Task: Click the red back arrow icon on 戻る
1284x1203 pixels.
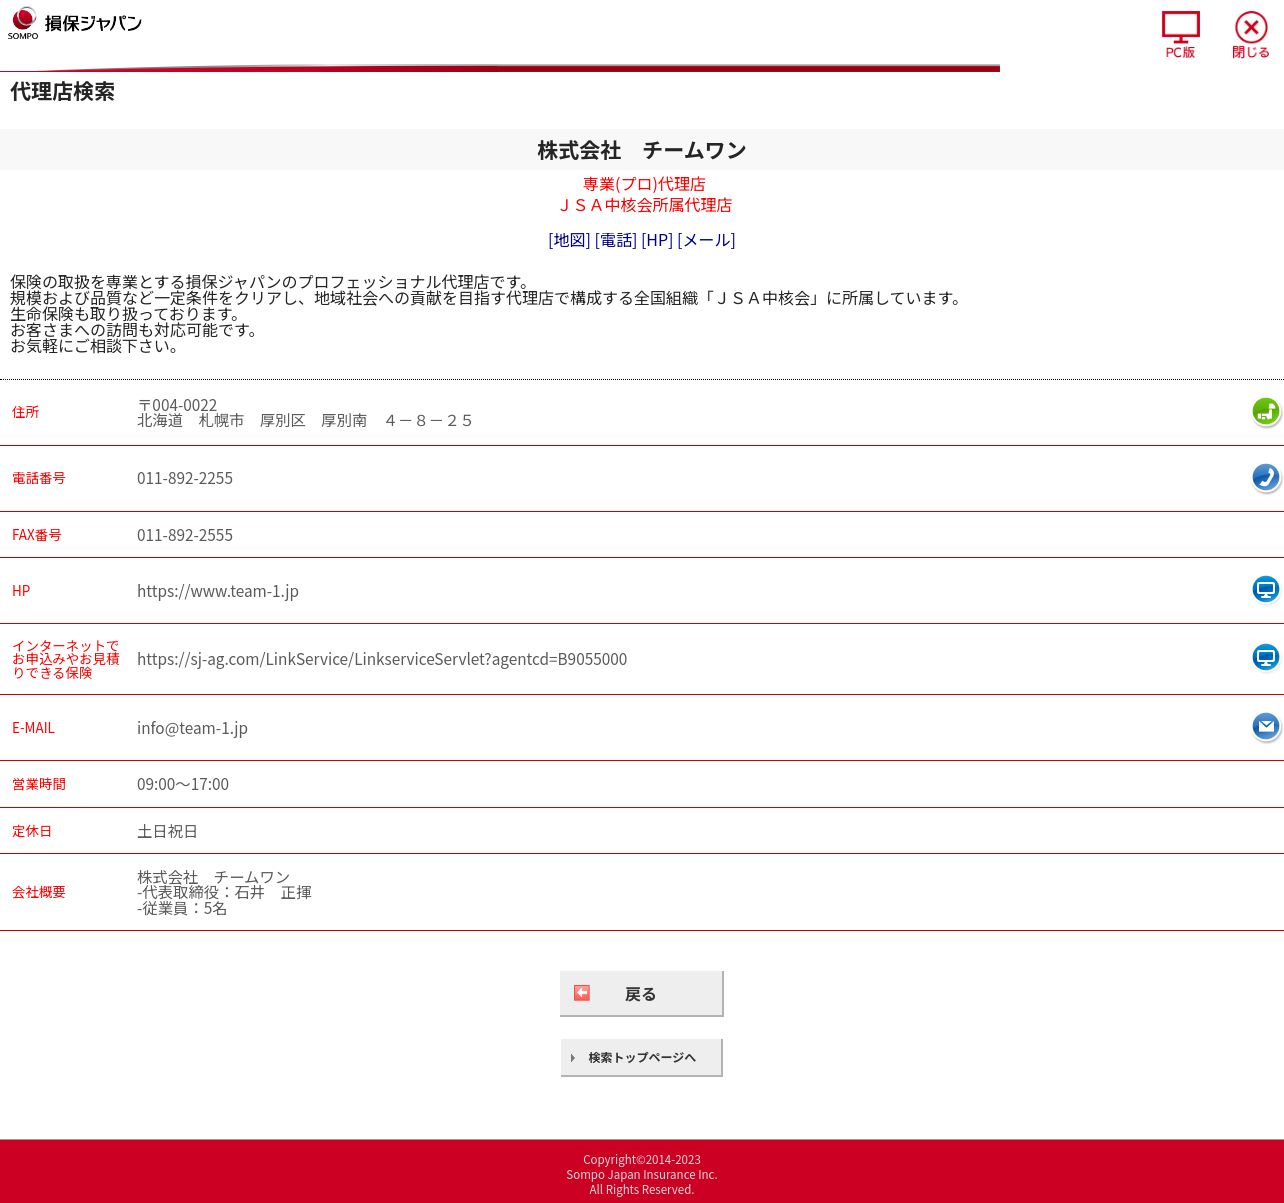Action: pos(582,993)
